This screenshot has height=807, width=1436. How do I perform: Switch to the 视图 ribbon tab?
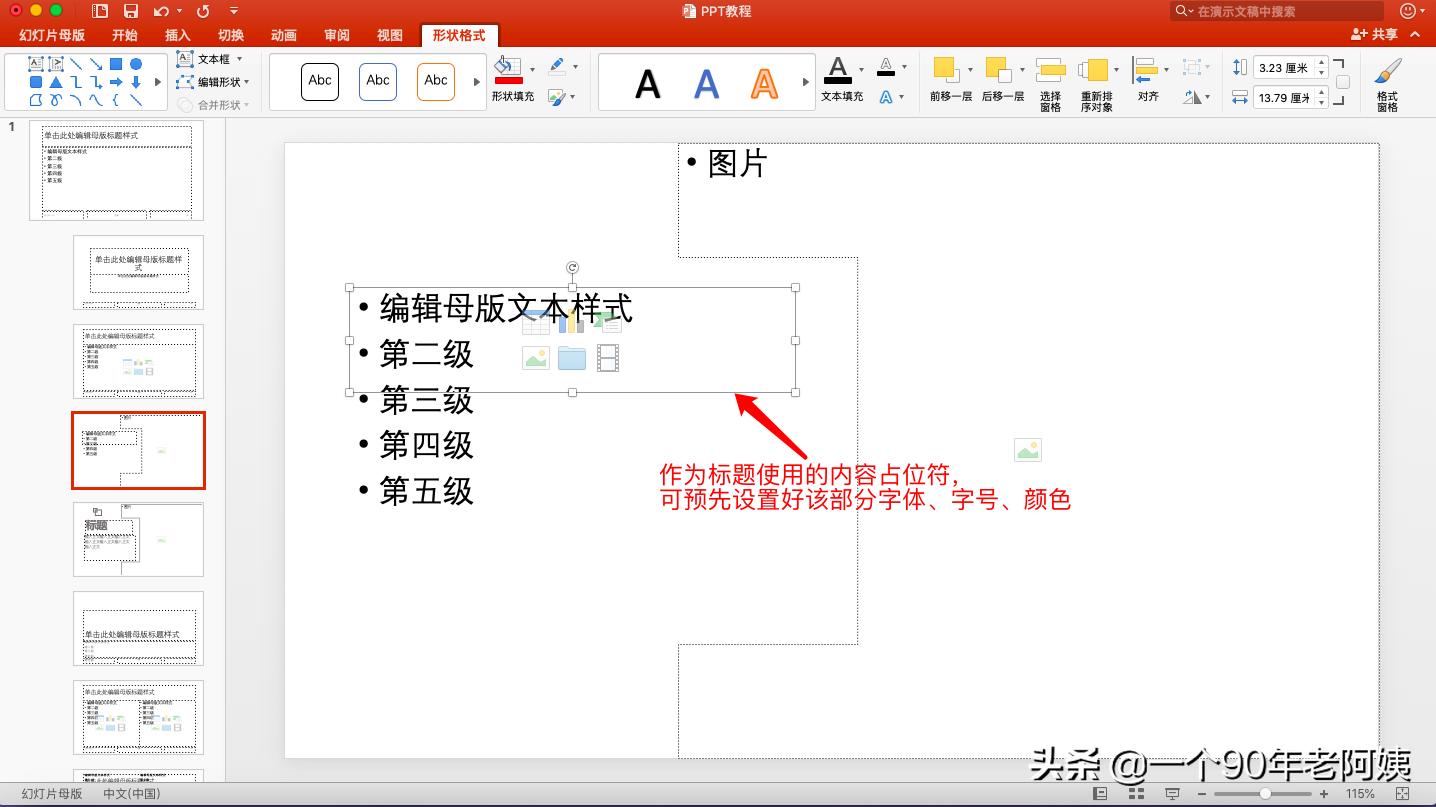click(x=390, y=35)
